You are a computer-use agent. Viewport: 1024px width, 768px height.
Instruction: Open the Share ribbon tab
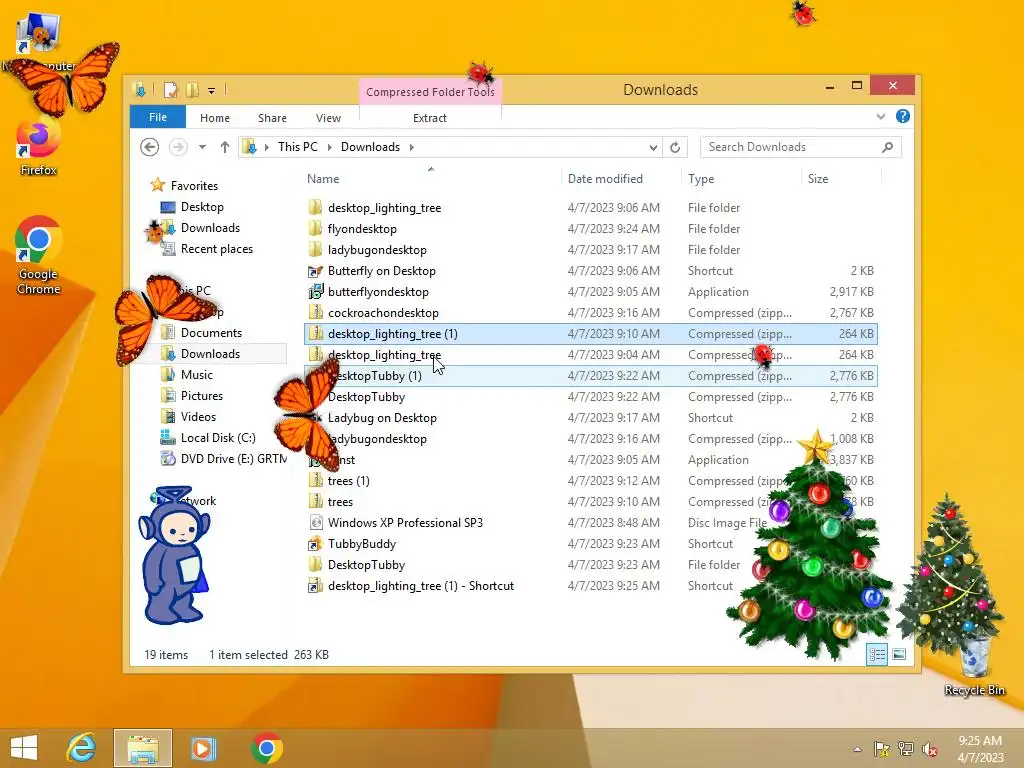pyautogui.click(x=272, y=118)
